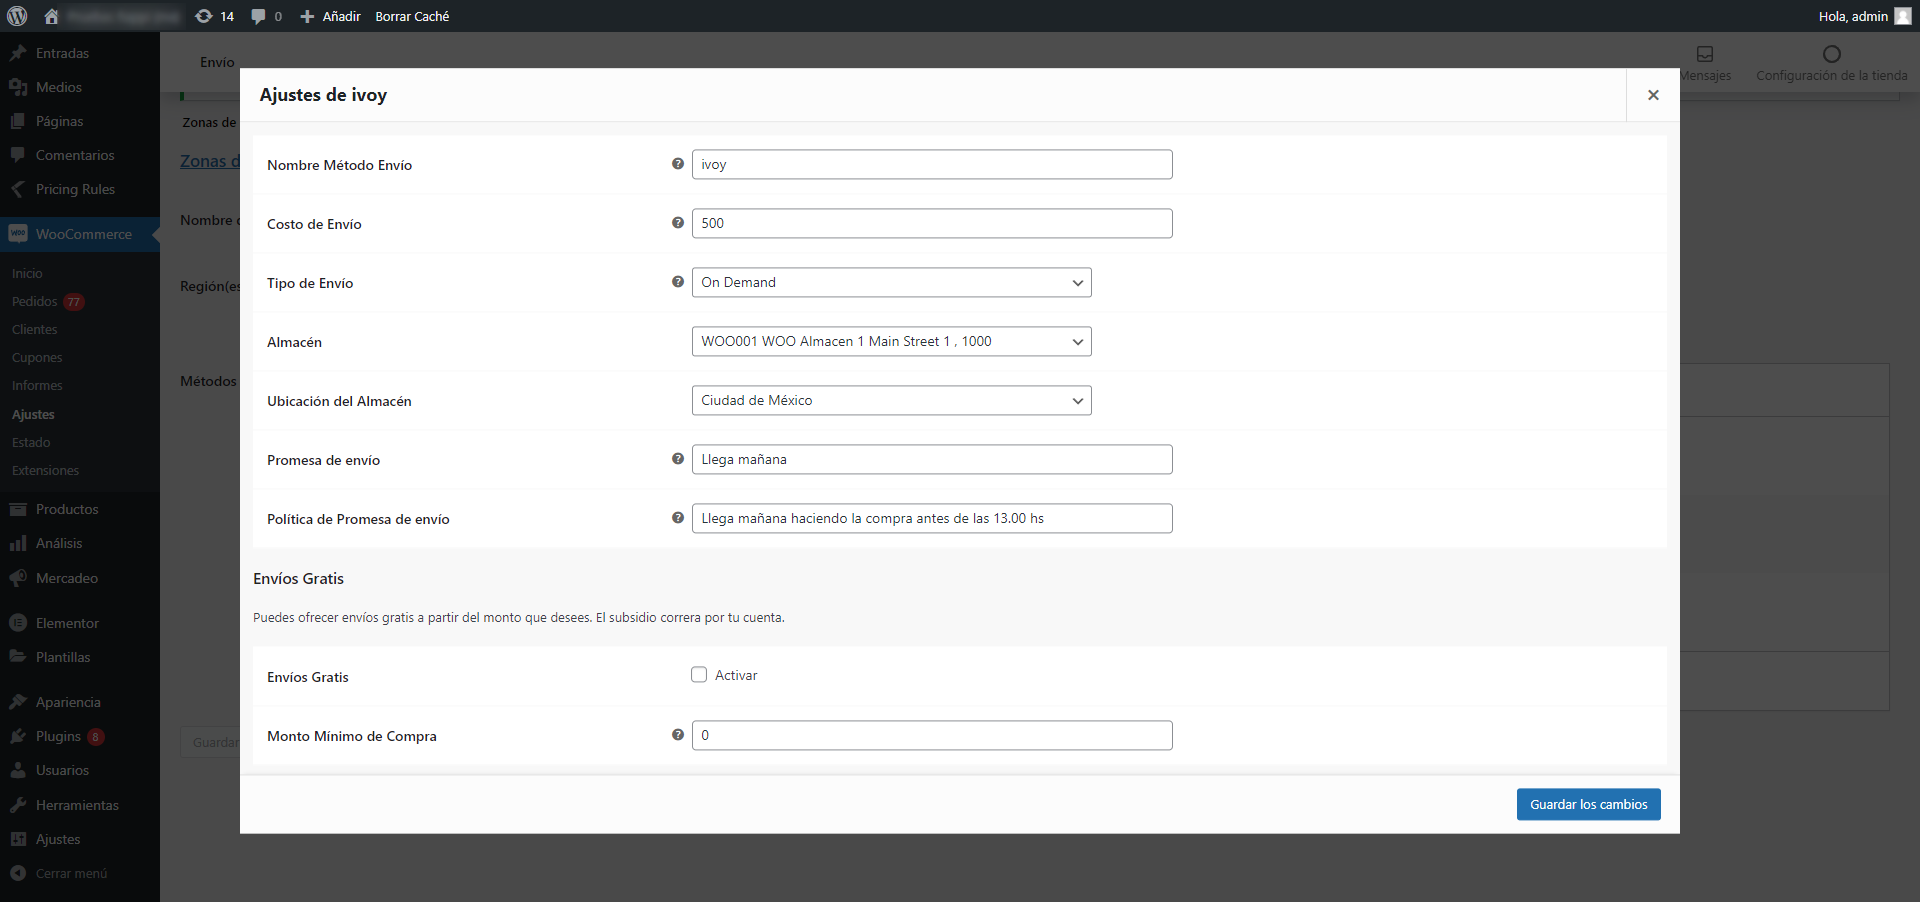Focus the Promesa de envío field

click(932, 459)
